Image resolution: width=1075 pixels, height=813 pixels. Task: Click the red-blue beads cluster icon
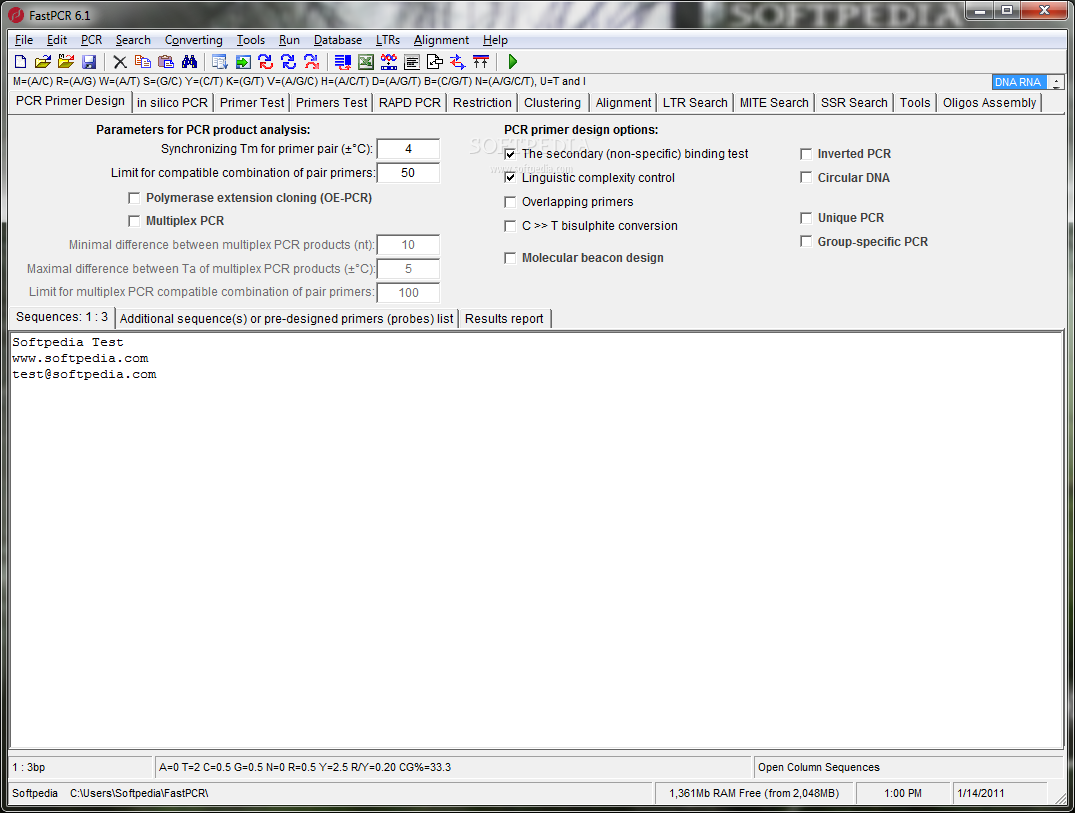click(x=389, y=62)
